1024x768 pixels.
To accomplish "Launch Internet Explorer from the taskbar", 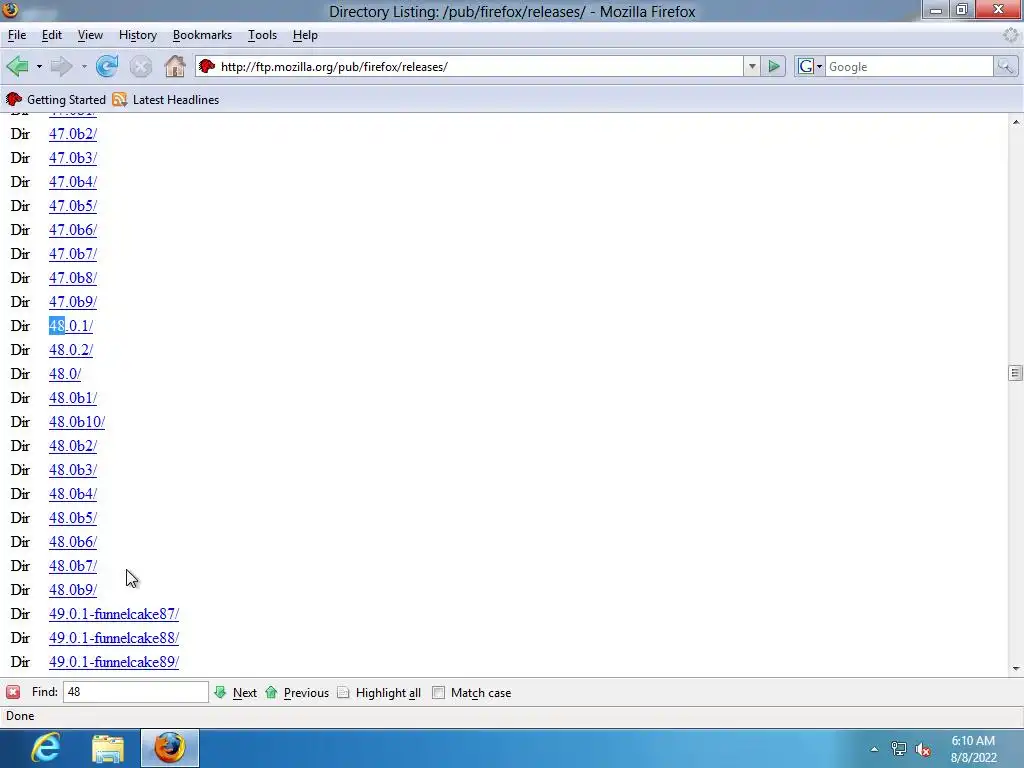I will click(46, 748).
